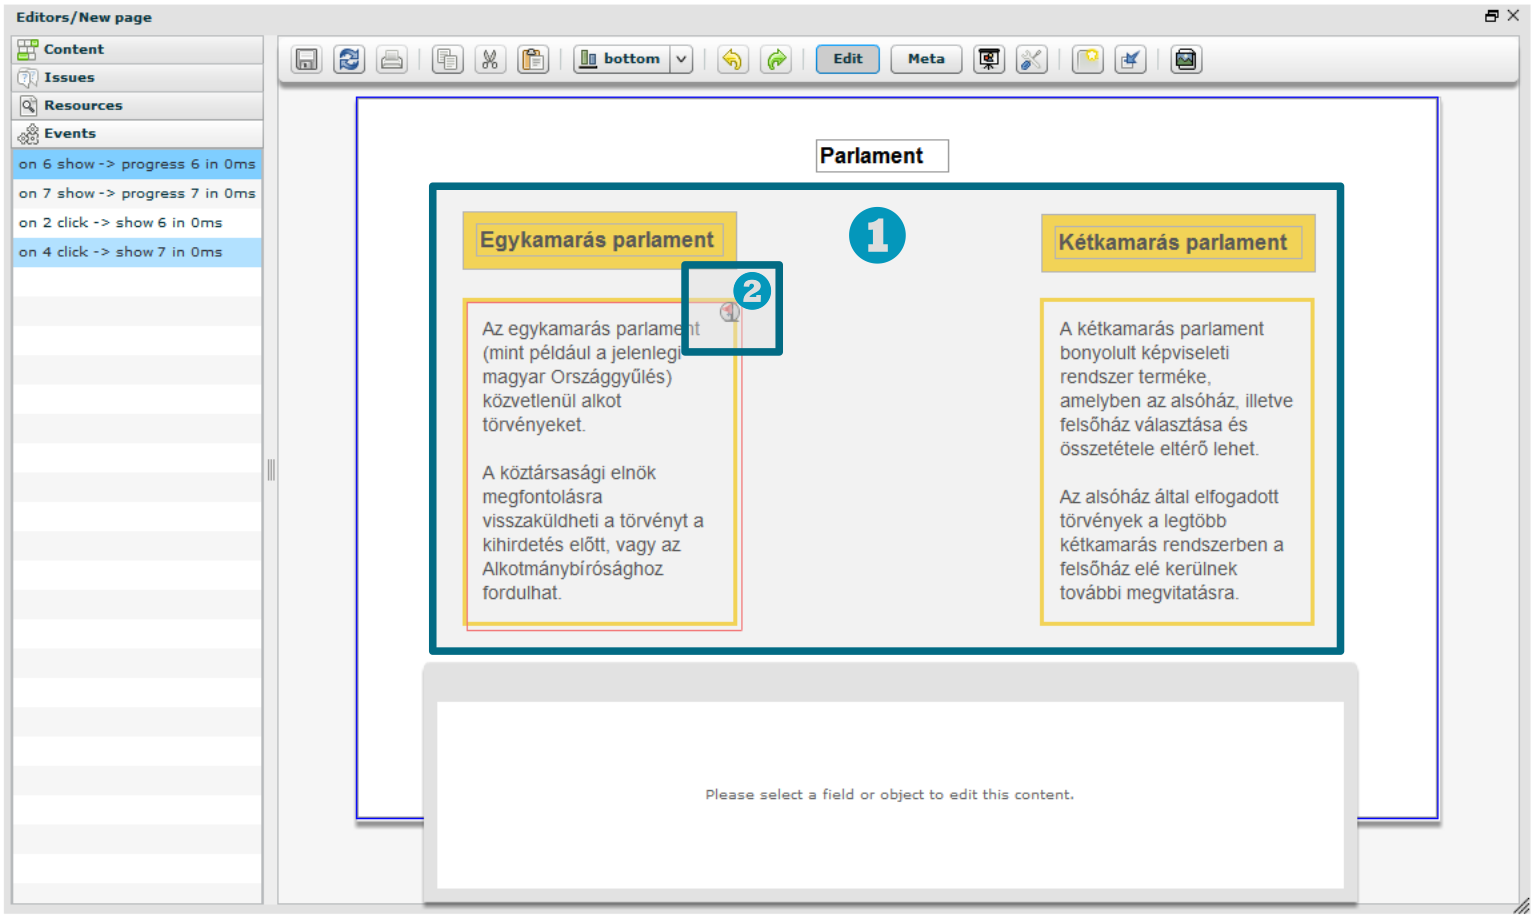The width and height of the screenshot is (1535, 919).
Task: Click the Save icon in toolbar
Action: coord(306,60)
